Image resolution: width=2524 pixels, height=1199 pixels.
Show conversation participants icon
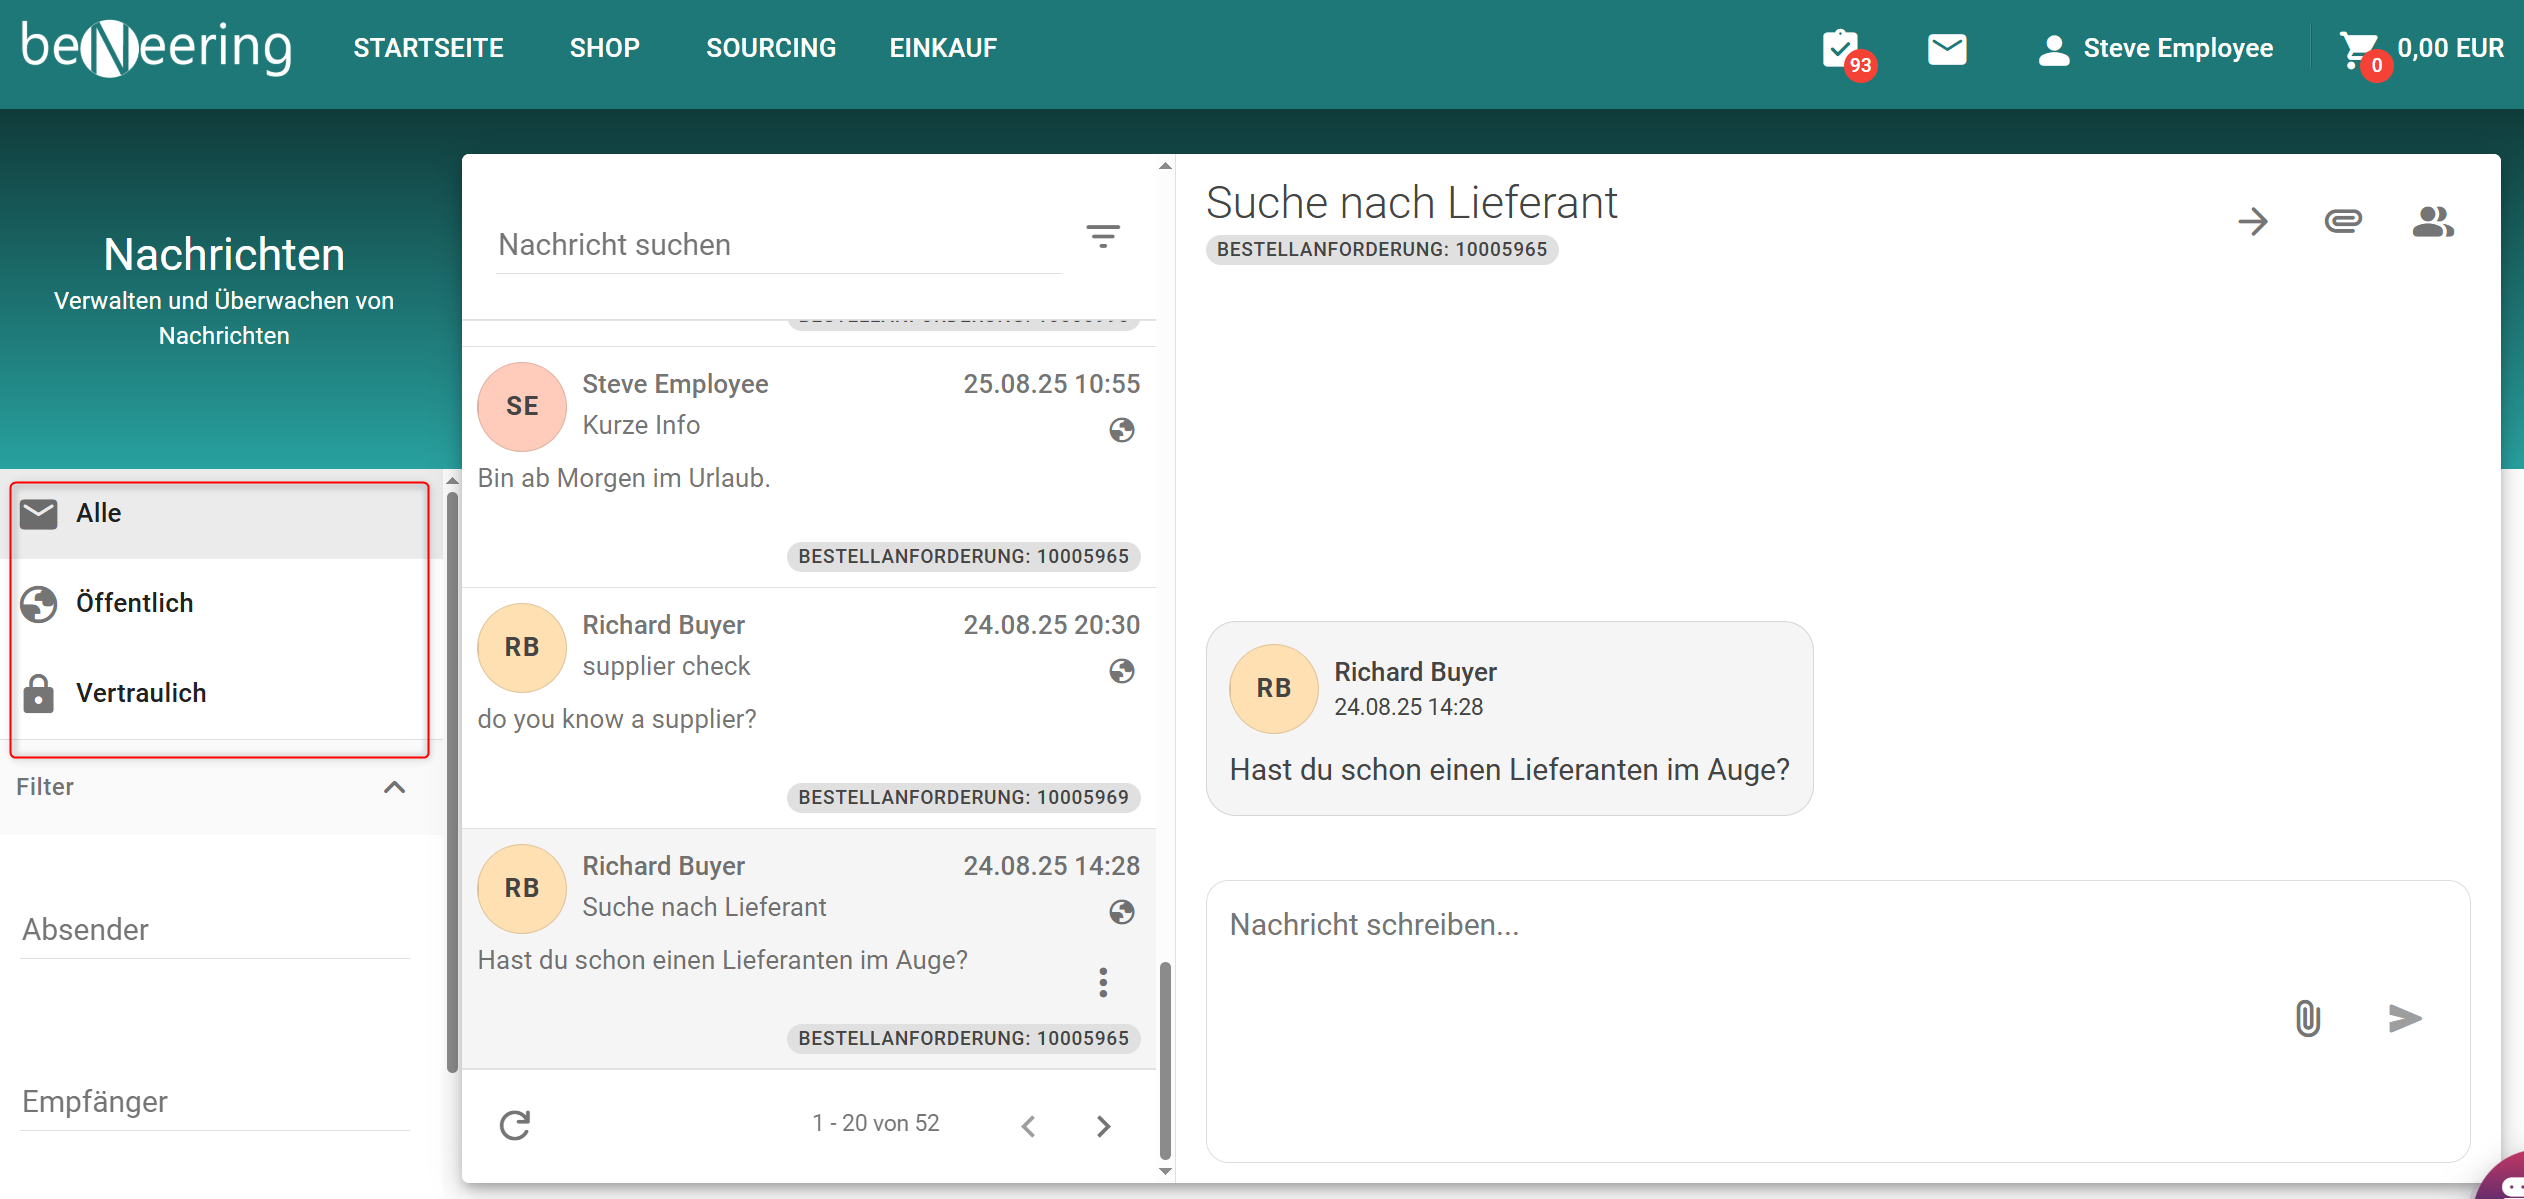pos(2432,221)
